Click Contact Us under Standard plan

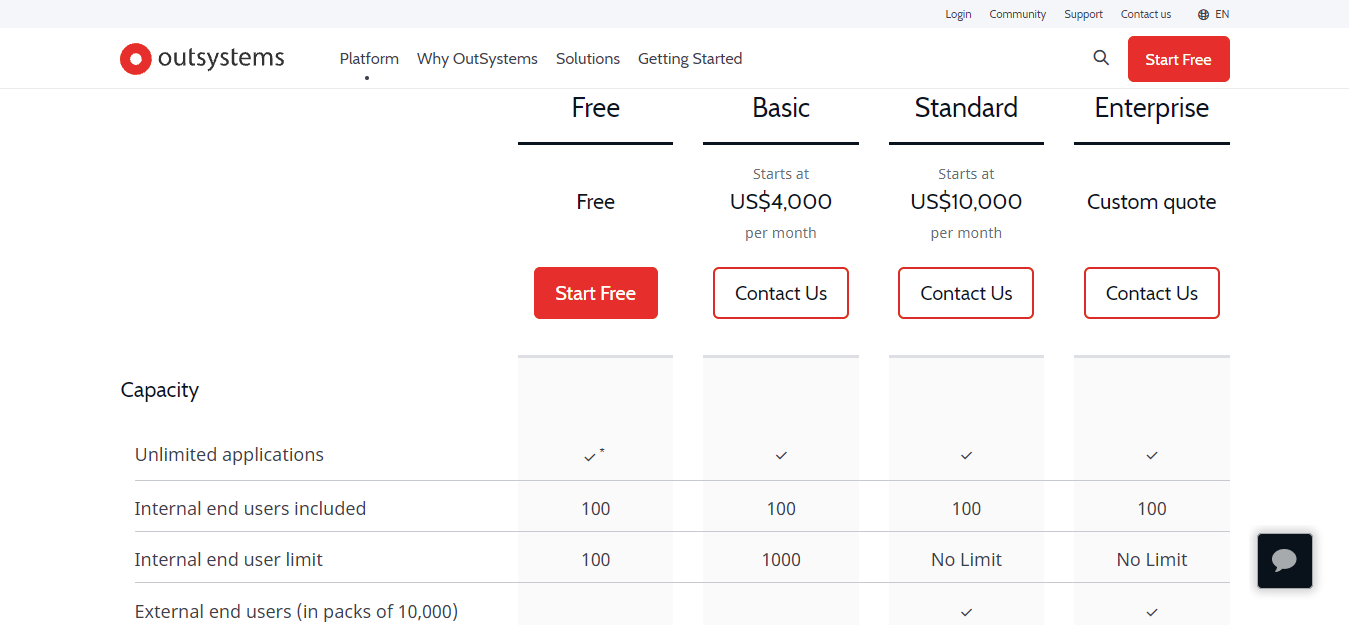click(x=966, y=293)
